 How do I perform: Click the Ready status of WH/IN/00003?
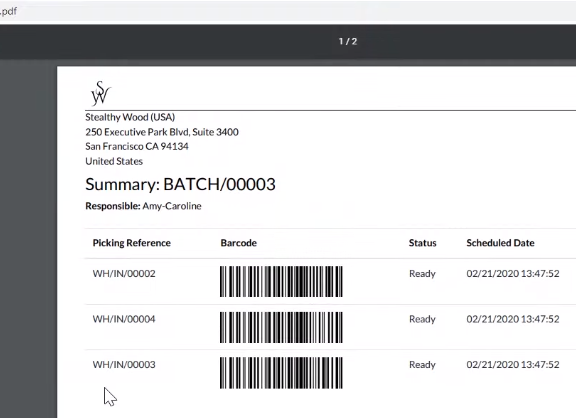pos(422,365)
